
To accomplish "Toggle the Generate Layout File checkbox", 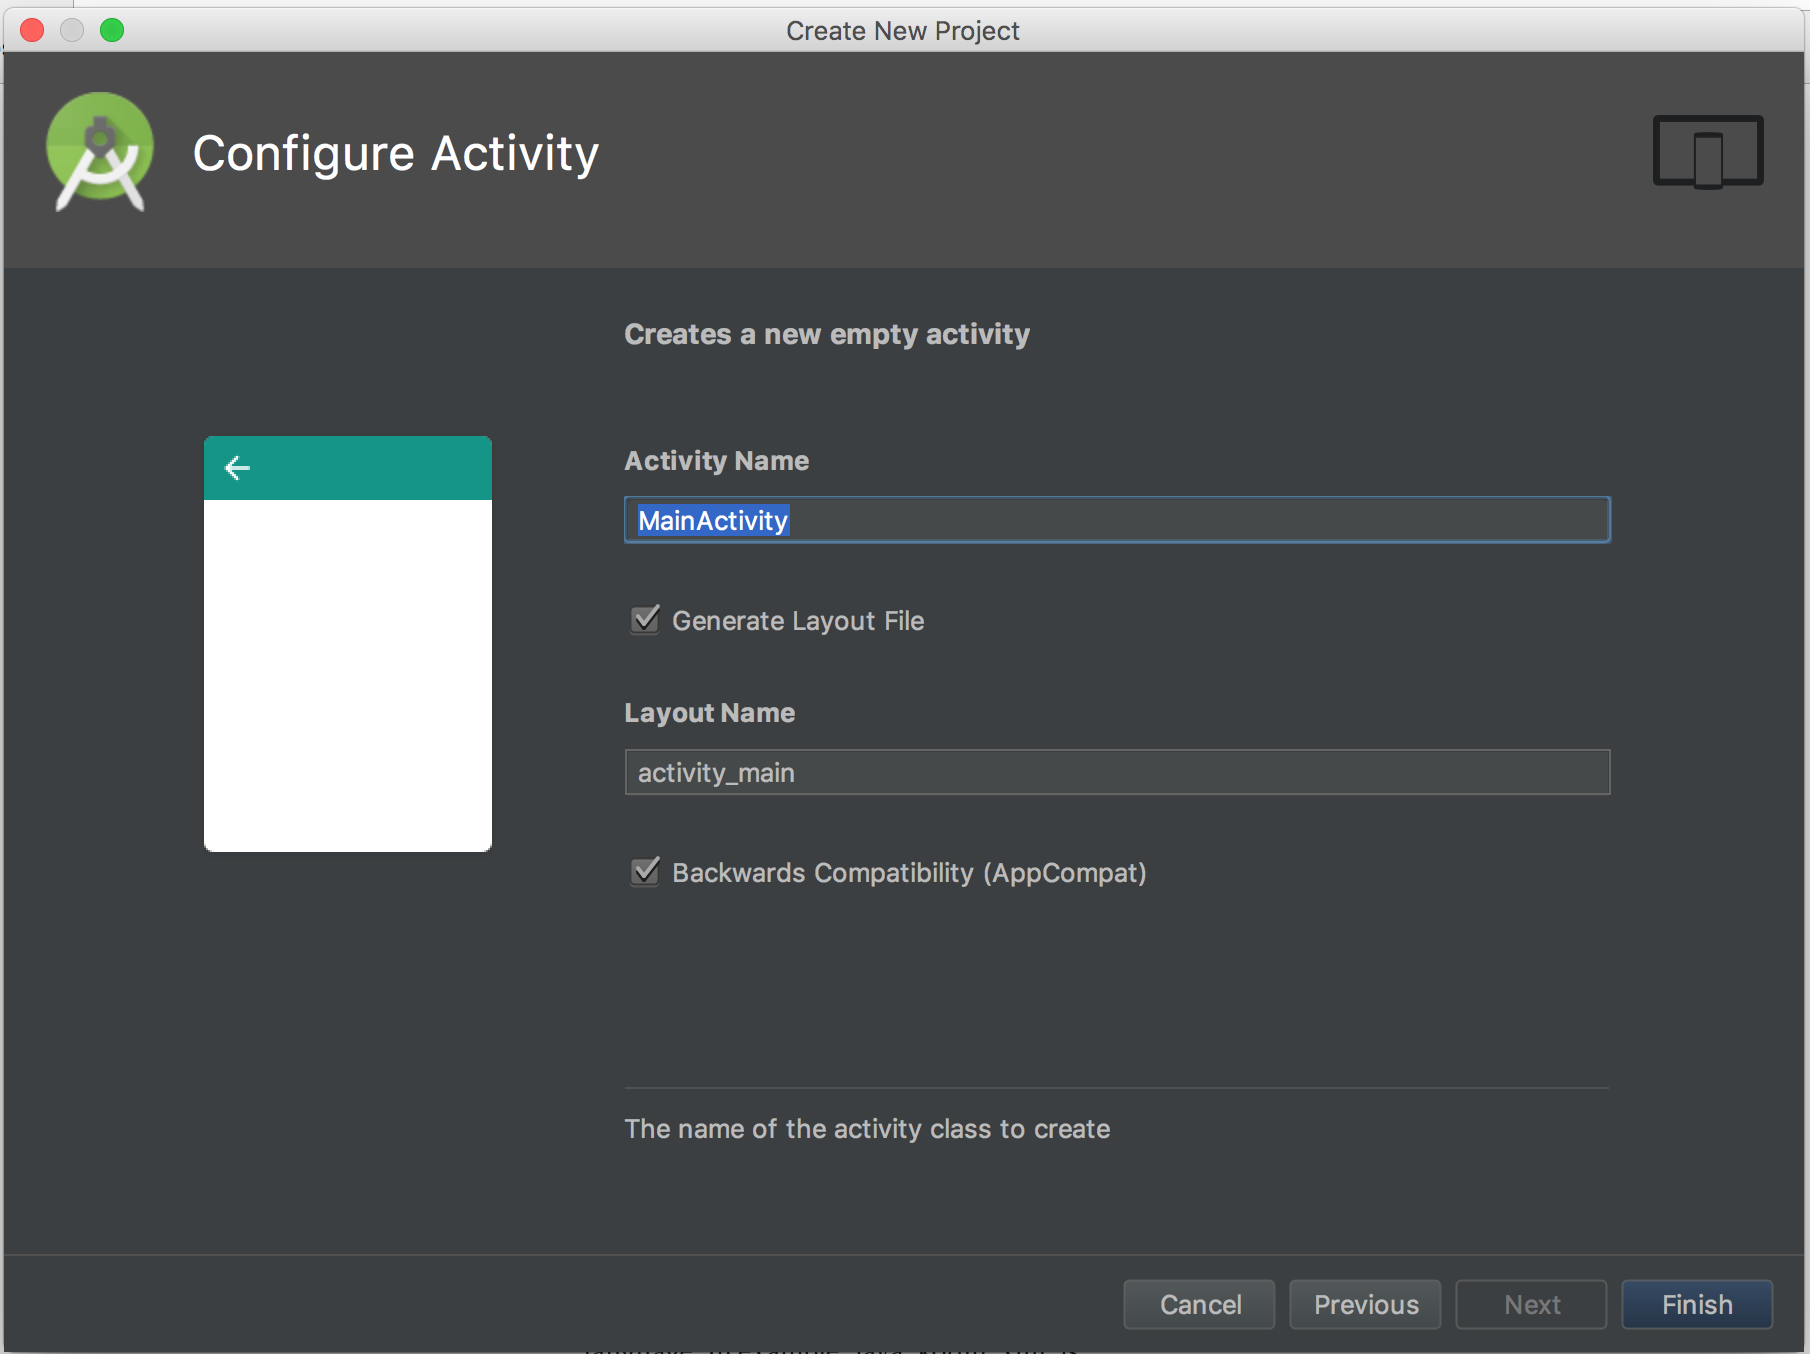I will (646, 620).
